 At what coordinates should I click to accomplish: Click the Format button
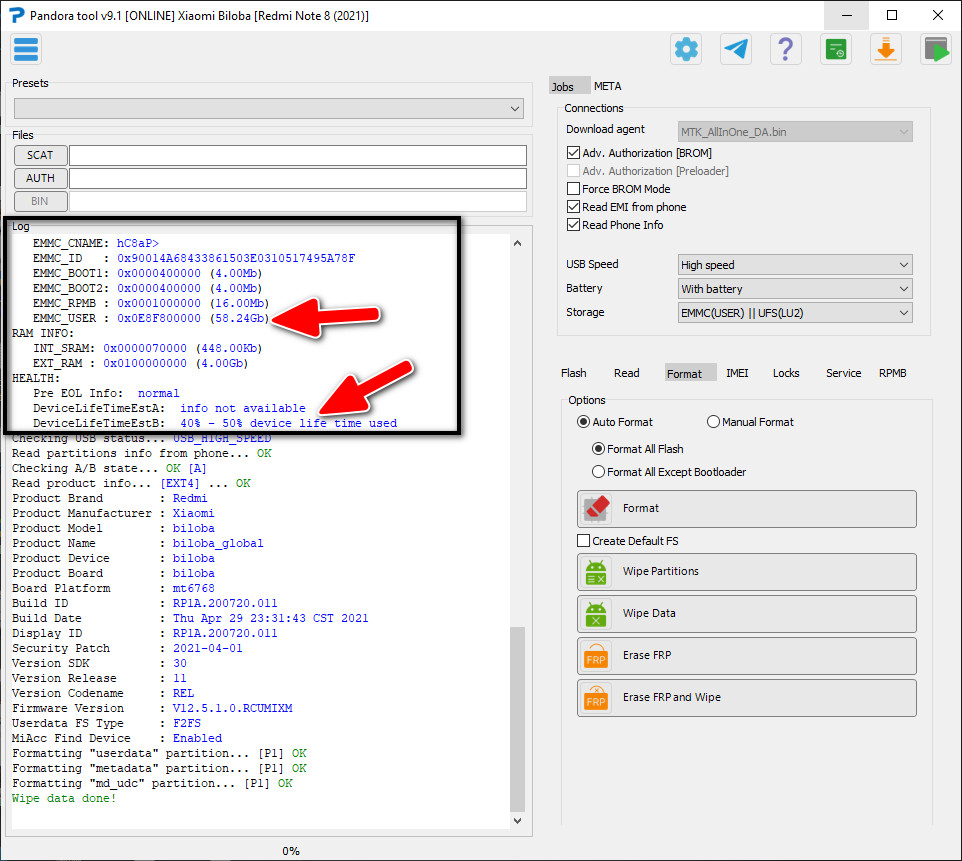click(747, 509)
